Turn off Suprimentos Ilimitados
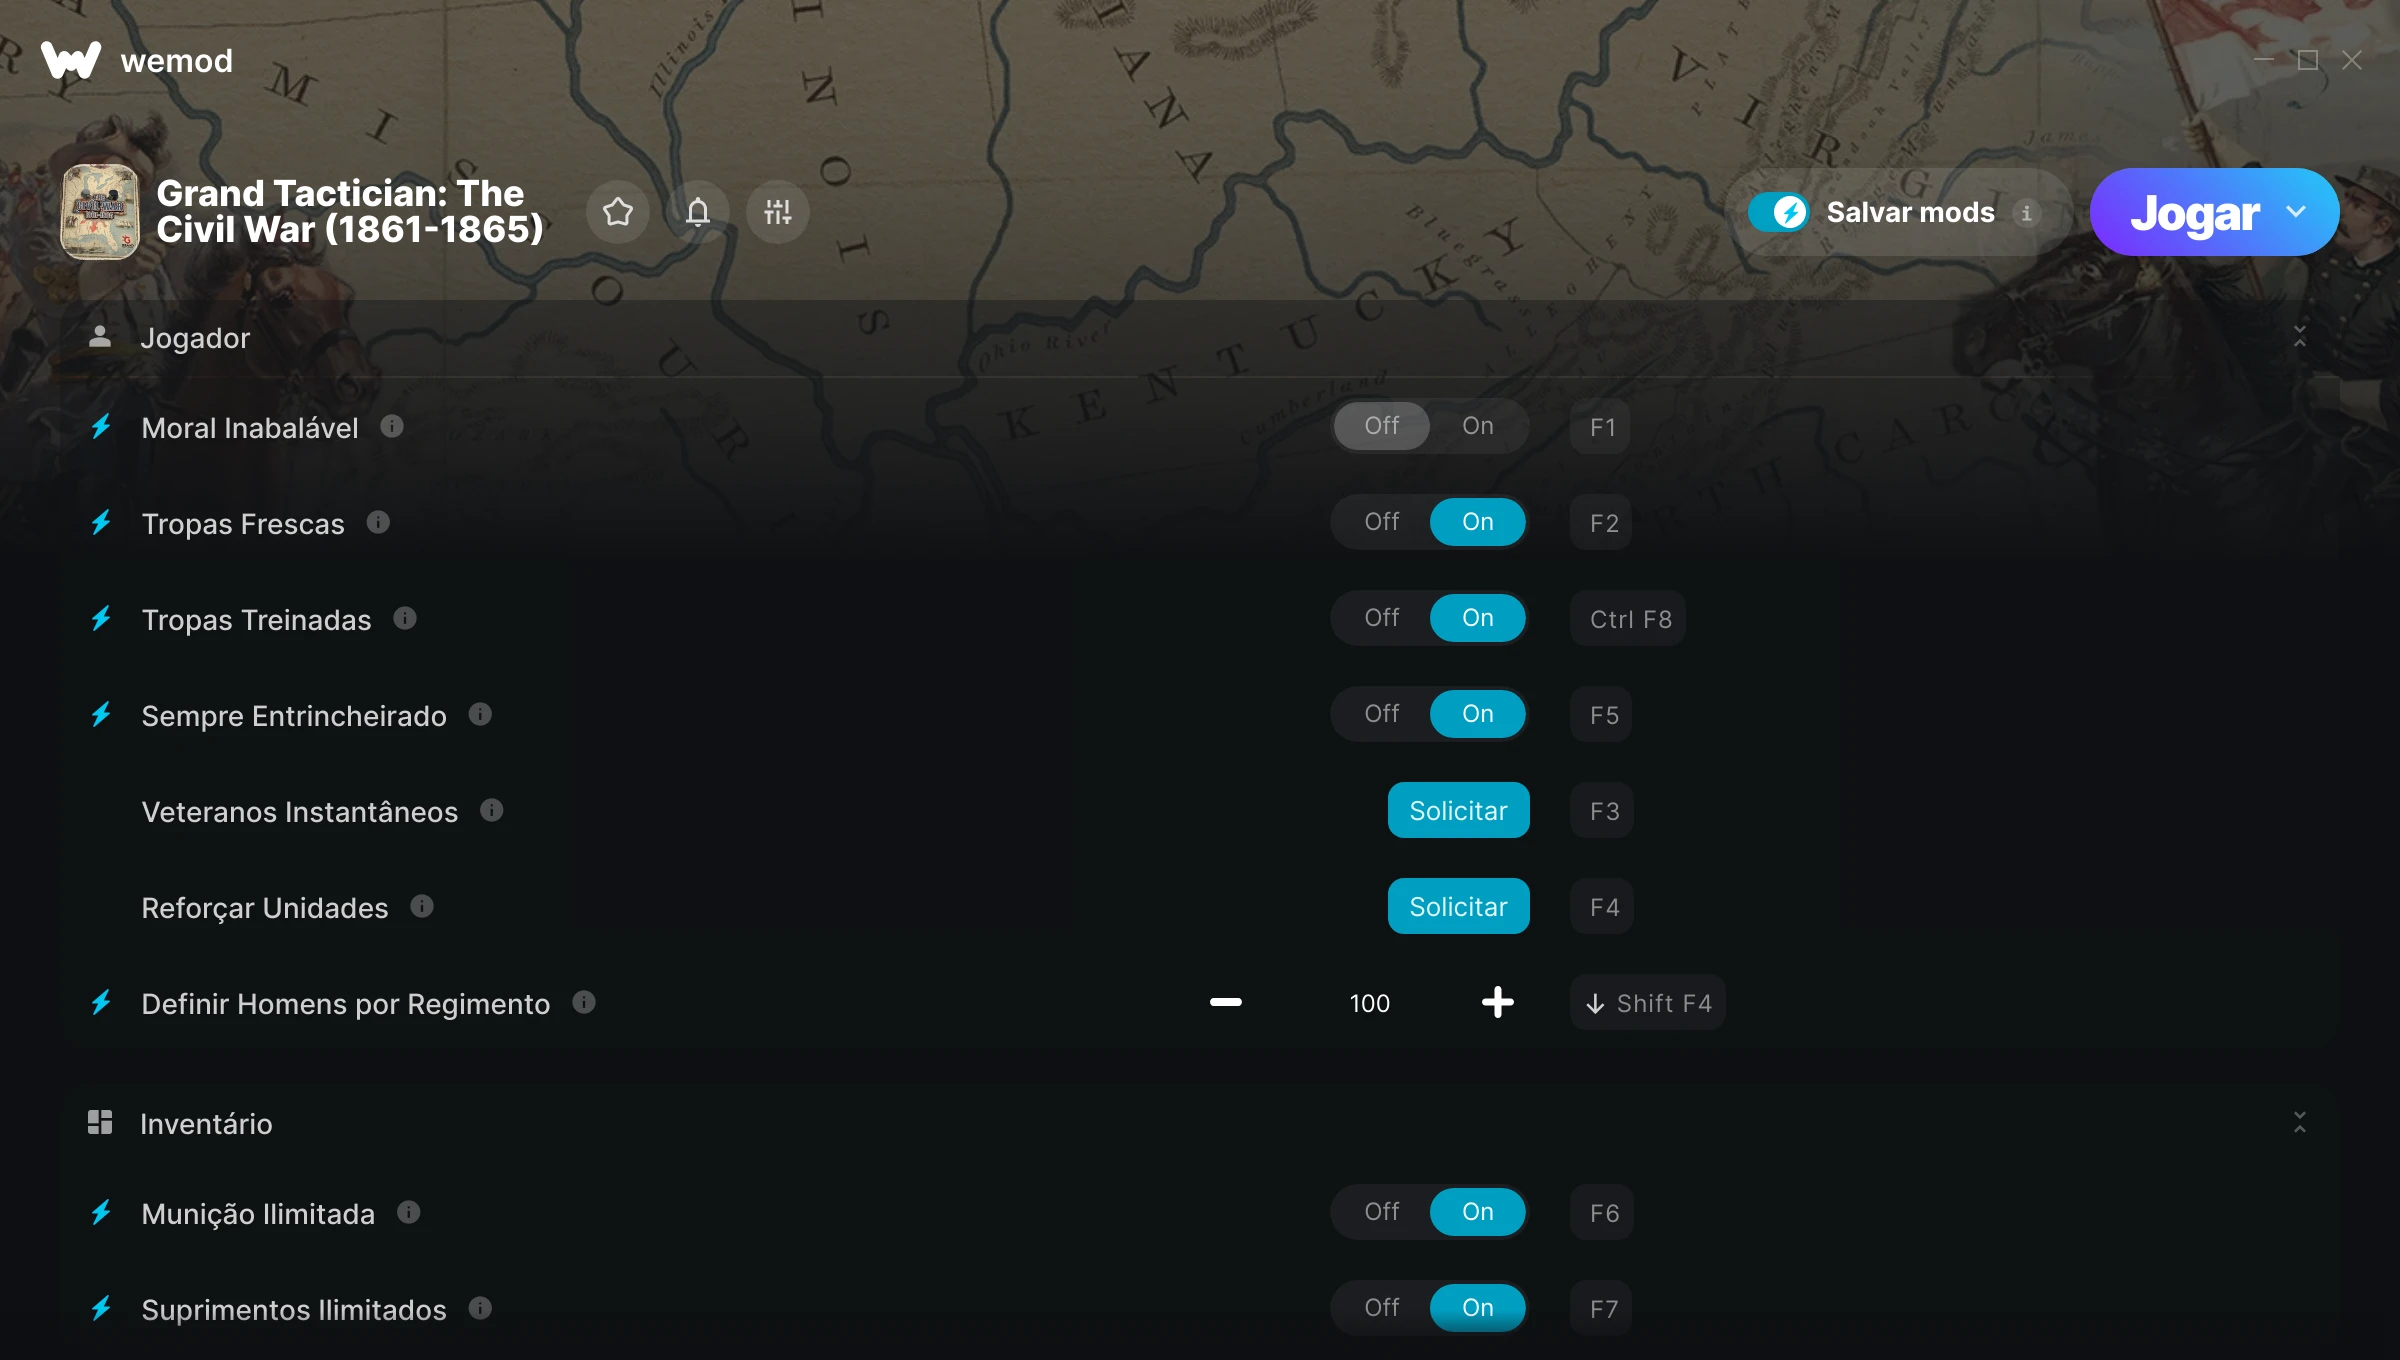 click(x=1382, y=1308)
